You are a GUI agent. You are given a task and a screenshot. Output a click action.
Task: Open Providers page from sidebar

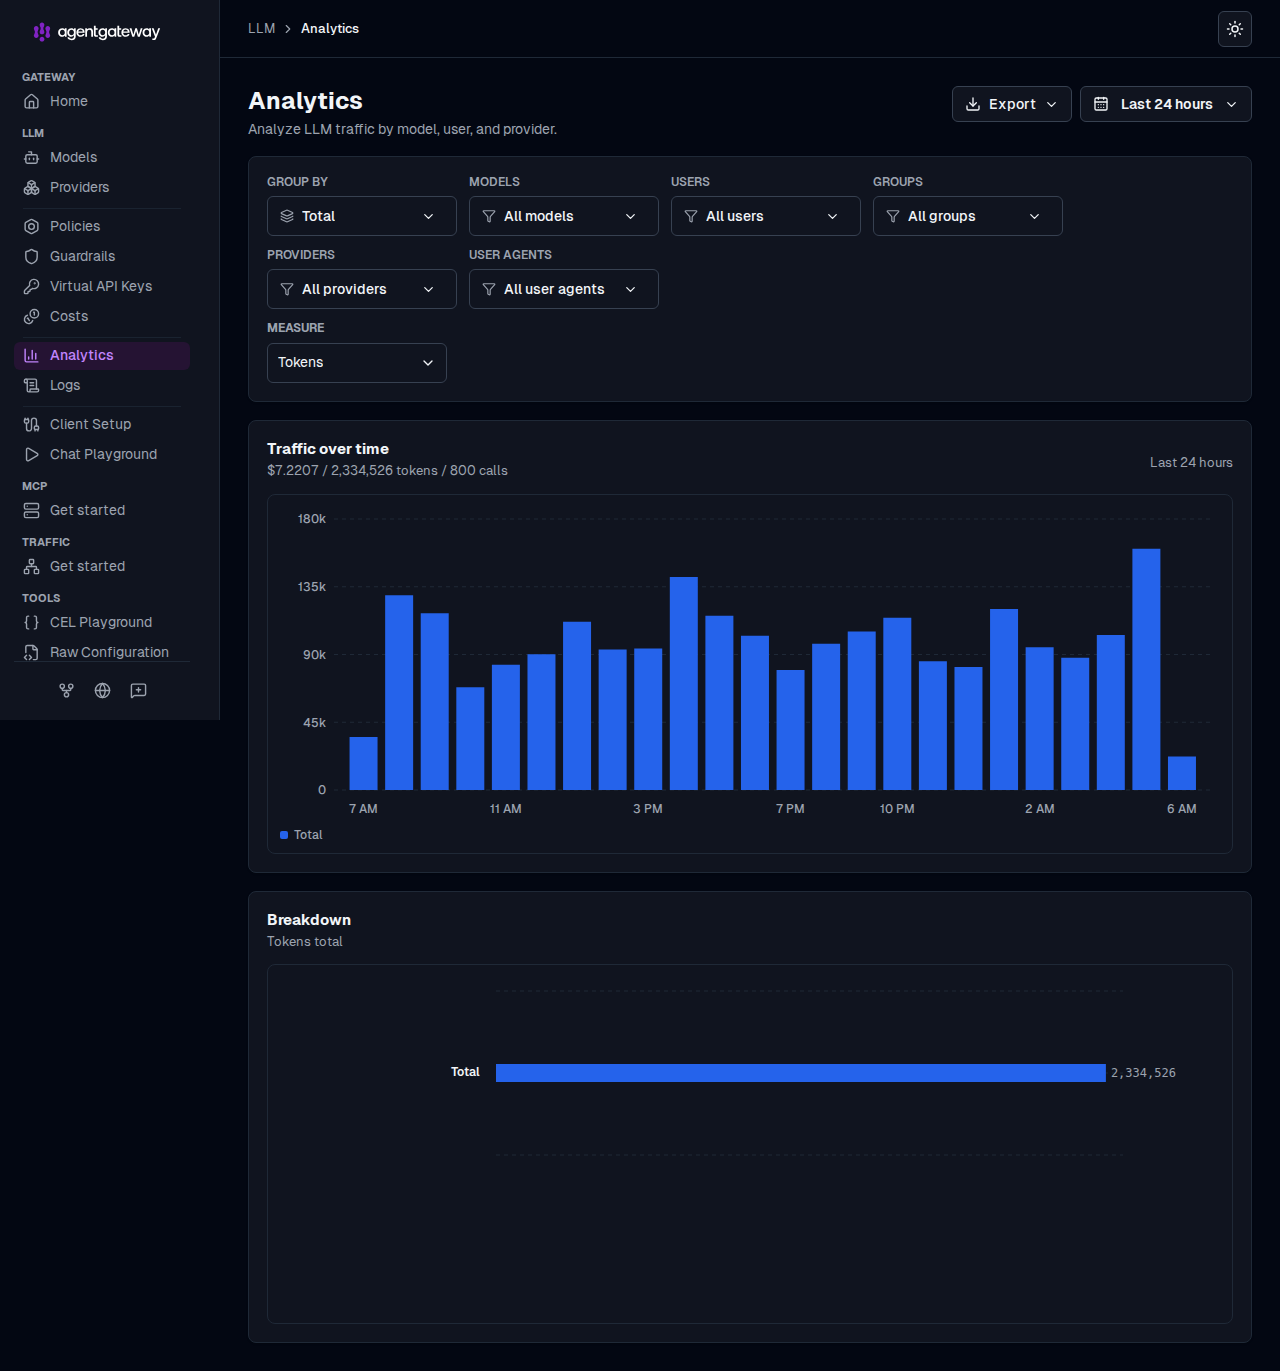point(102,187)
